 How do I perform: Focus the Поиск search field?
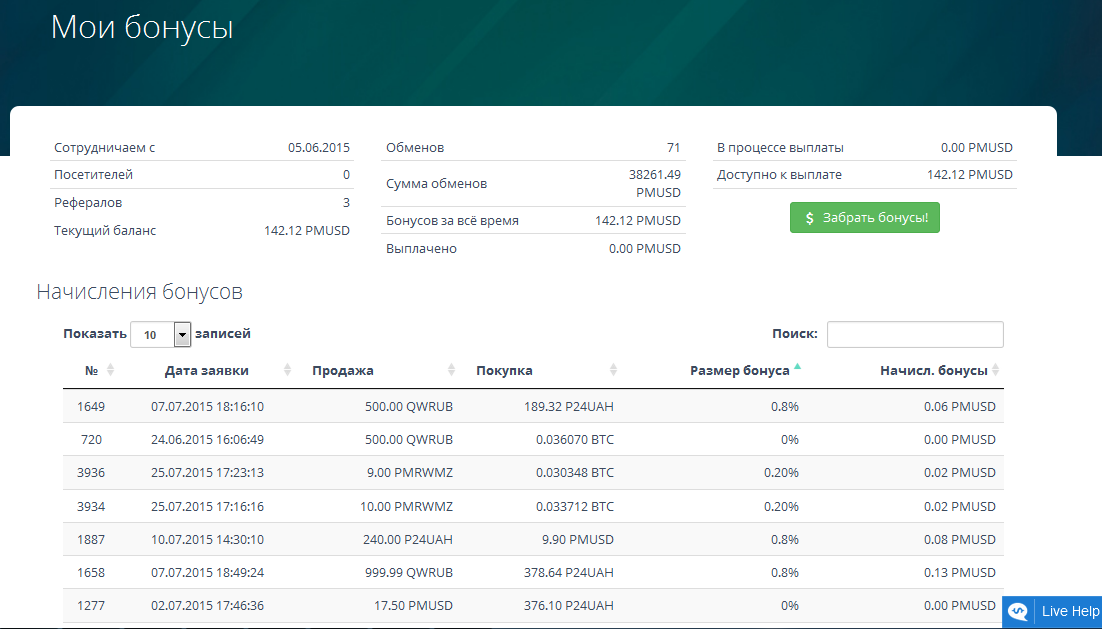click(x=914, y=334)
